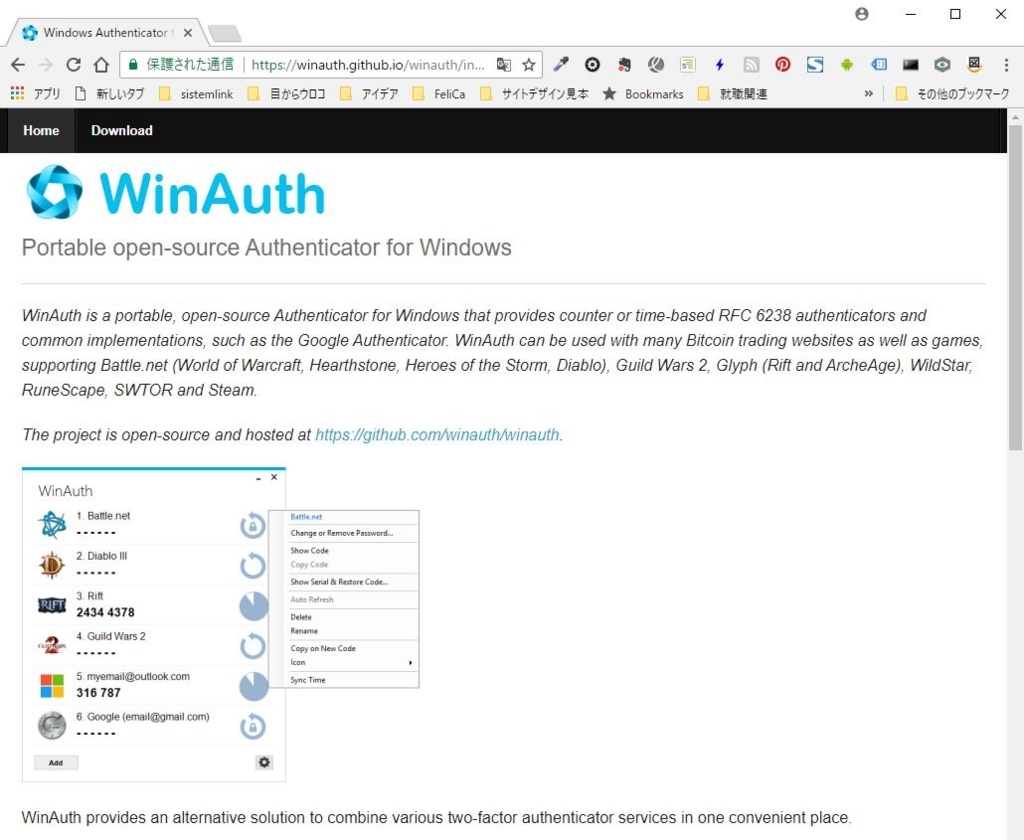Viewport: 1024px width, 840px height.
Task: Expand the アイデア bookmark folder
Action: [370, 94]
